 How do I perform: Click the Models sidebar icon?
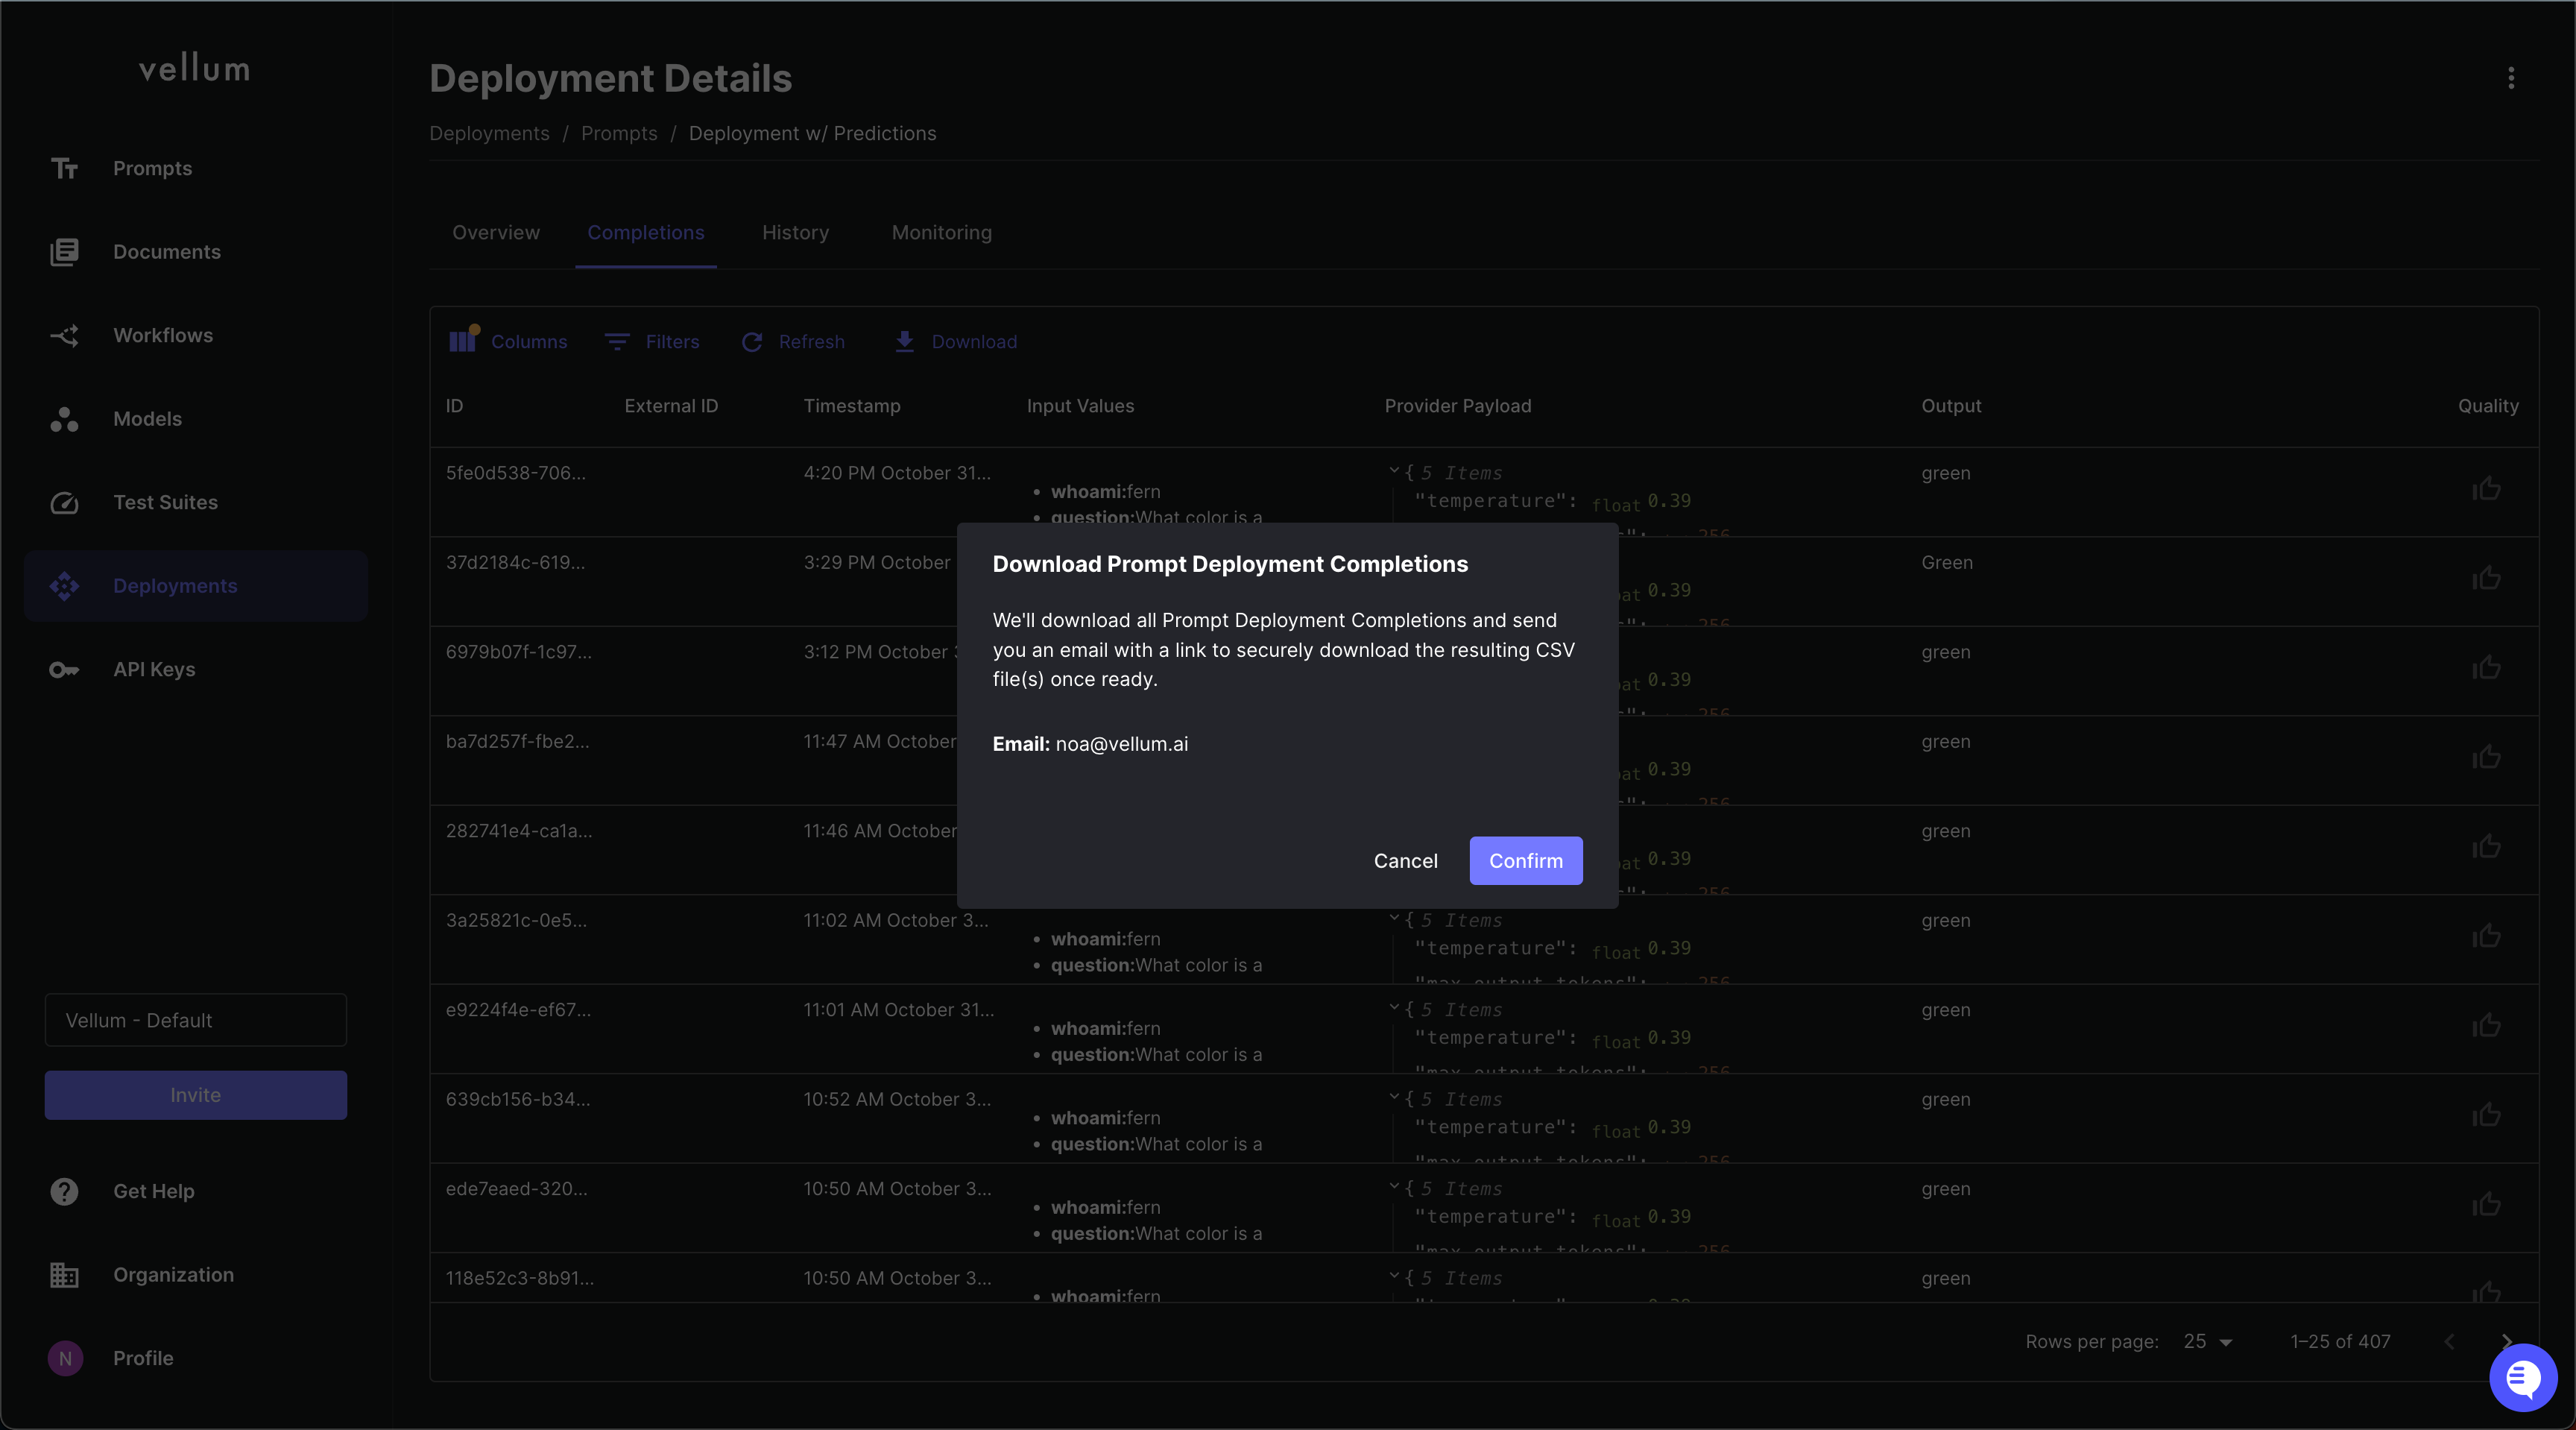coord(65,419)
